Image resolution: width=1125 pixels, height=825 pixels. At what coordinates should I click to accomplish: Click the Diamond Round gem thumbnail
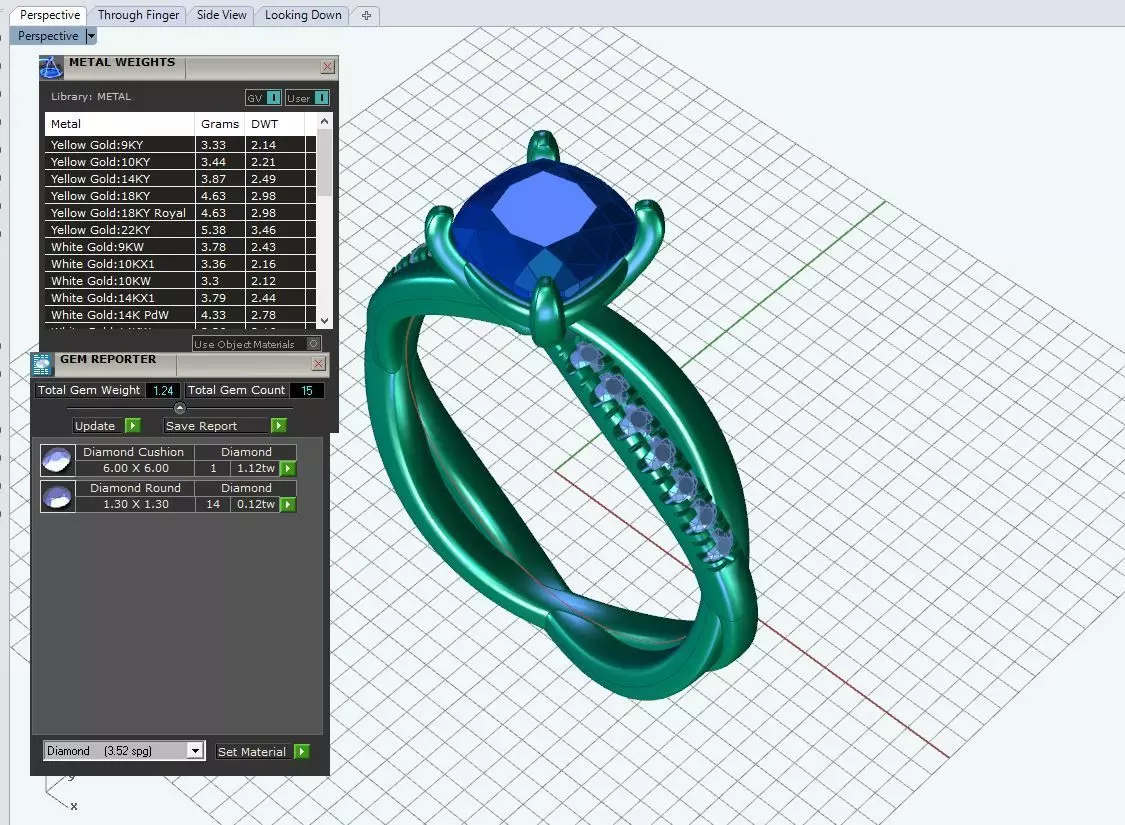click(x=57, y=496)
